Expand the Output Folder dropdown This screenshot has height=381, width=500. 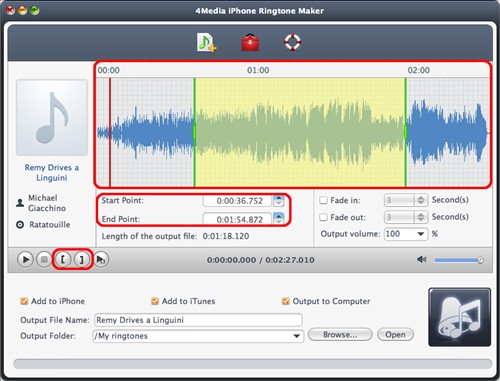click(x=198, y=336)
